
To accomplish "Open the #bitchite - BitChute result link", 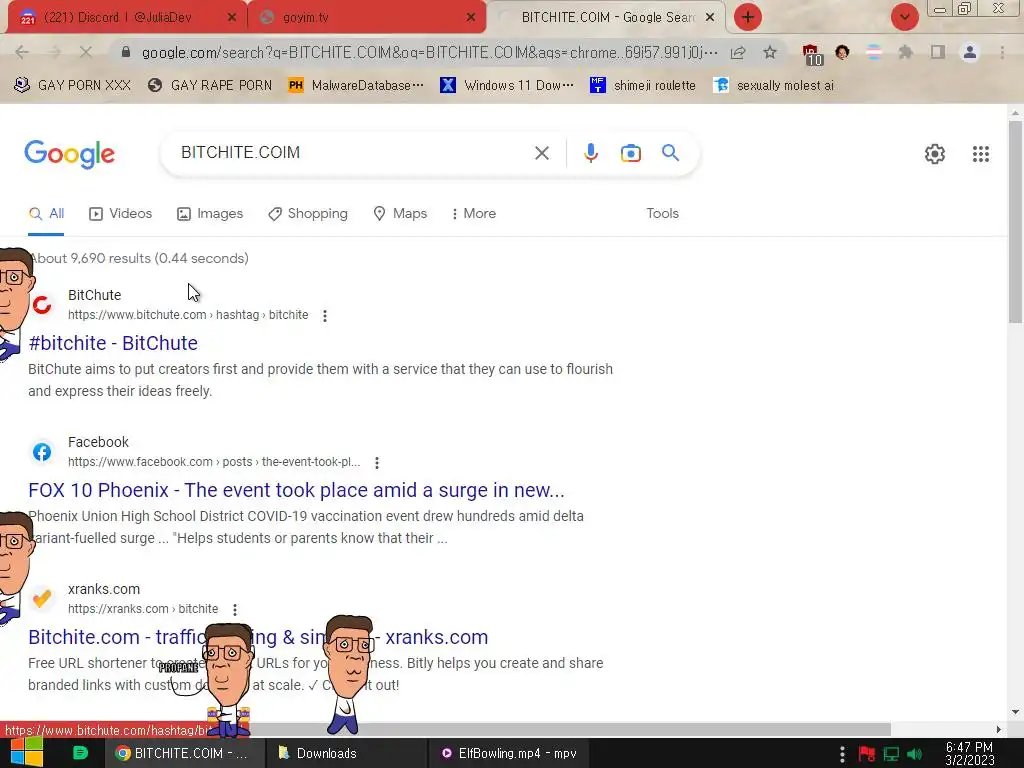I will (113, 343).
